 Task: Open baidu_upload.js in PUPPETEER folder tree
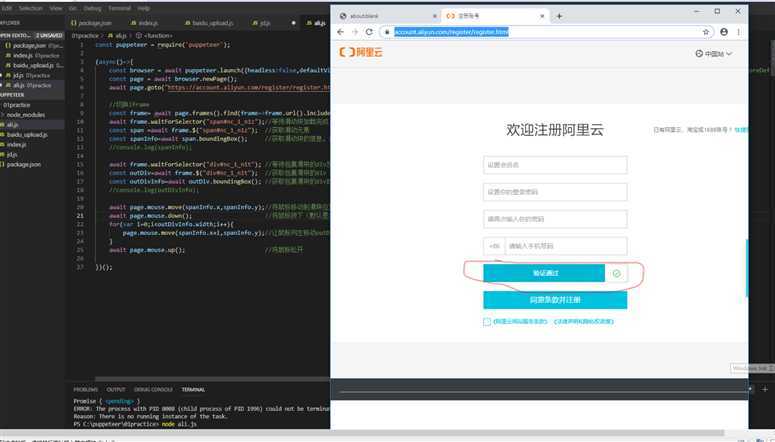(32, 134)
